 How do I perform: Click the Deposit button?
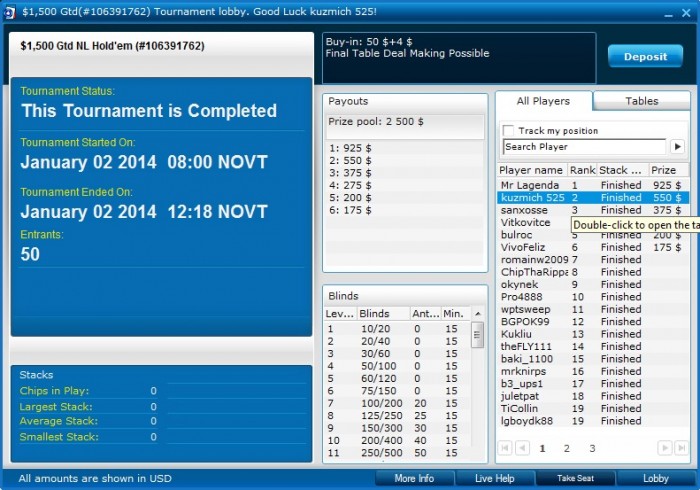coord(645,57)
